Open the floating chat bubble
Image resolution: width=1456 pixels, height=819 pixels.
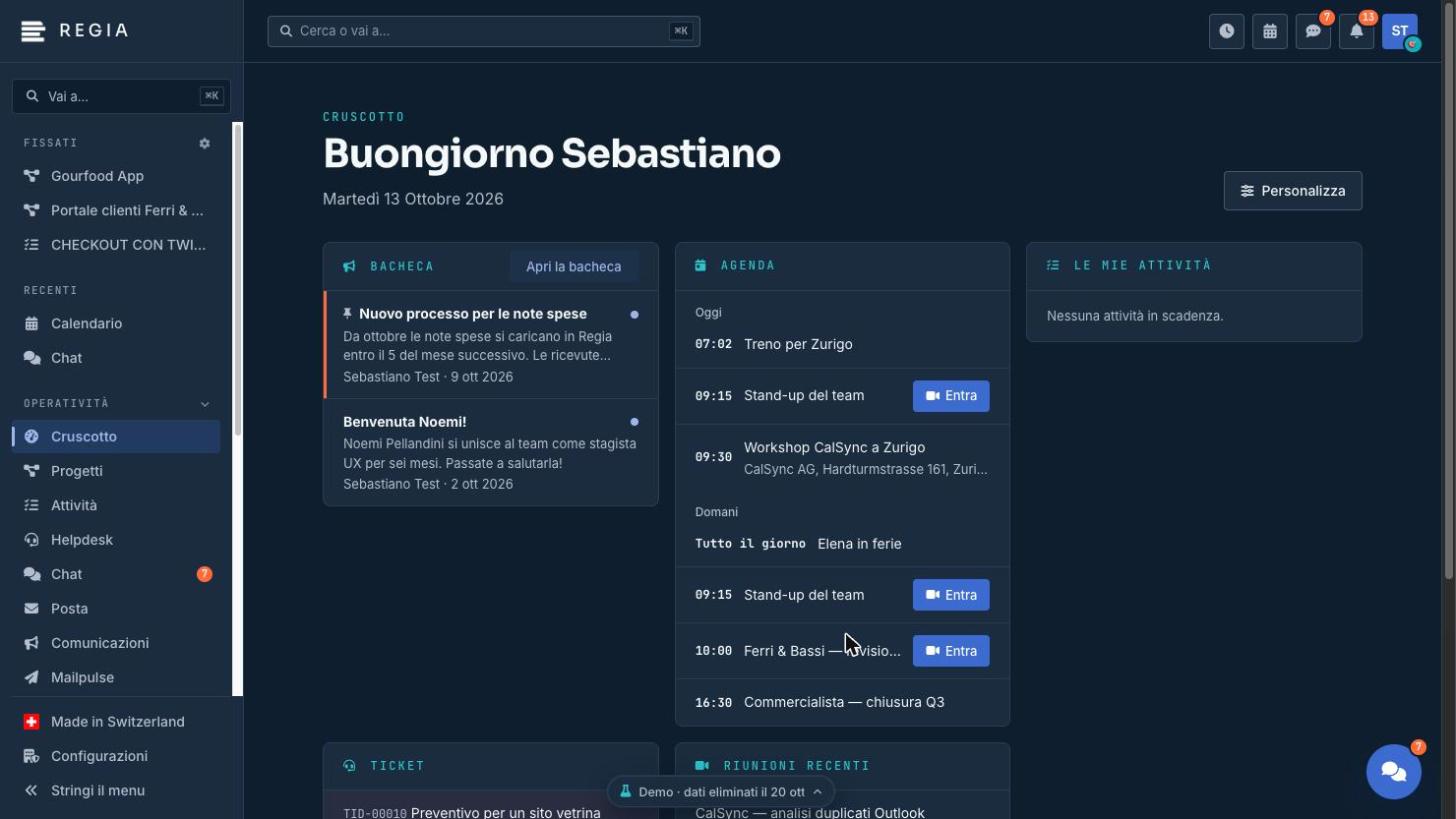tap(1394, 771)
